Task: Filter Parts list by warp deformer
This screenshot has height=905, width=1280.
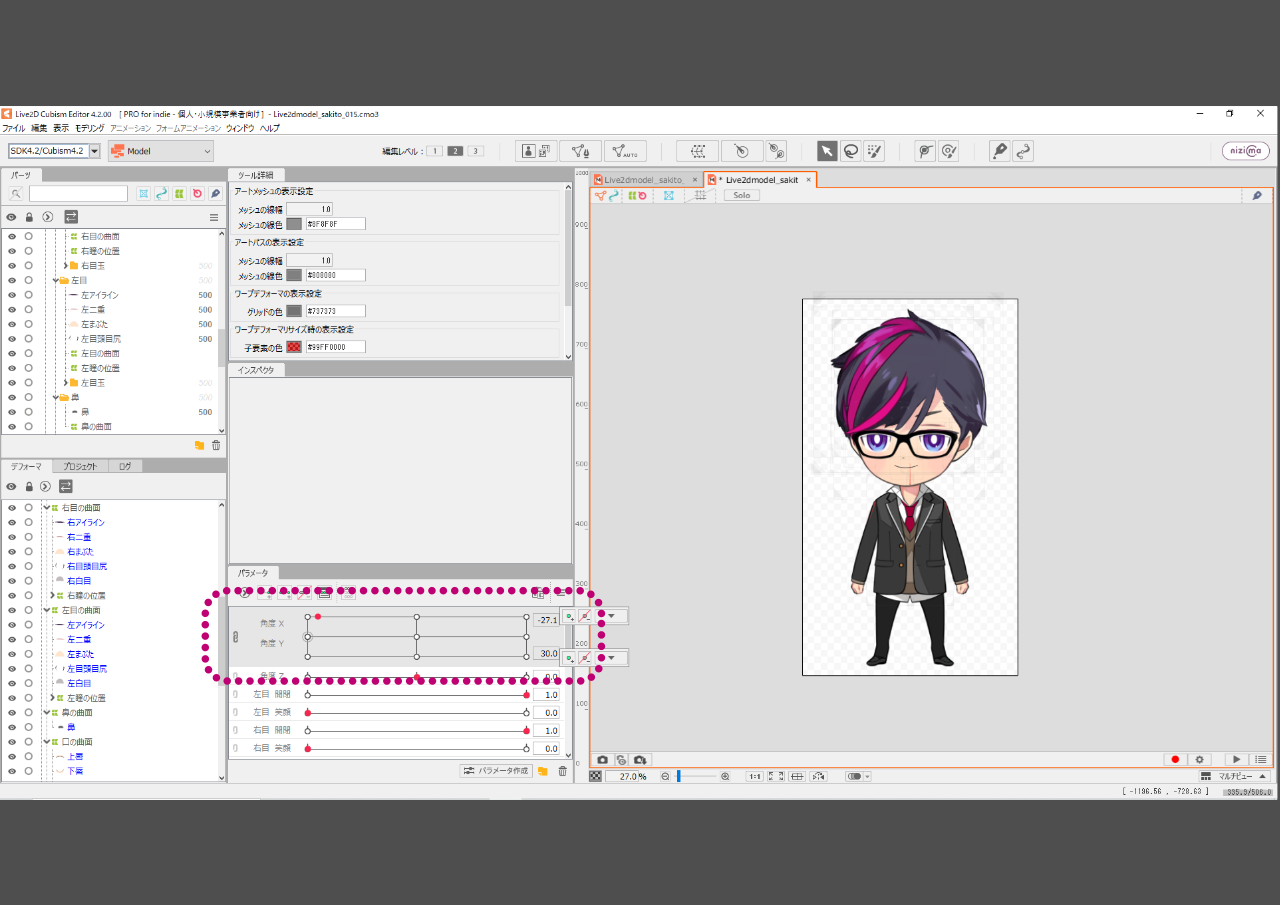Action: pyautogui.click(x=179, y=193)
